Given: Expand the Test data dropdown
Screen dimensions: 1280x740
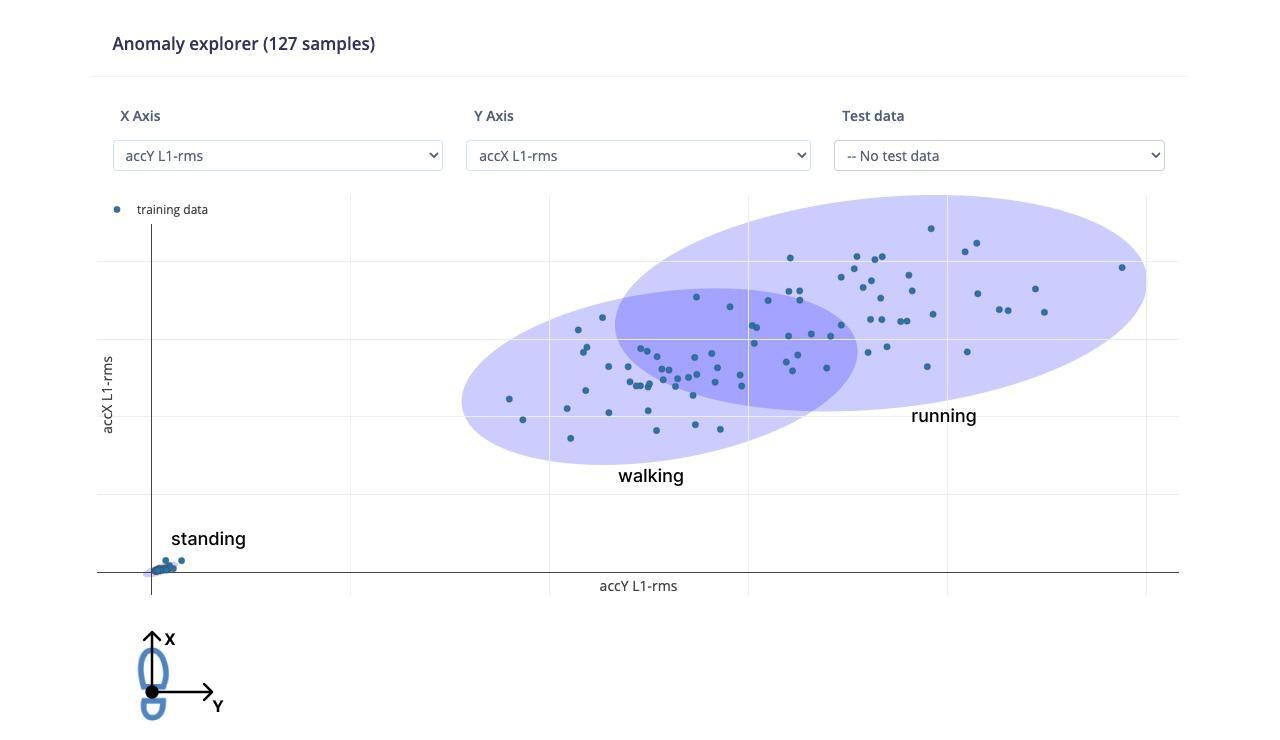Looking at the screenshot, I should [999, 155].
